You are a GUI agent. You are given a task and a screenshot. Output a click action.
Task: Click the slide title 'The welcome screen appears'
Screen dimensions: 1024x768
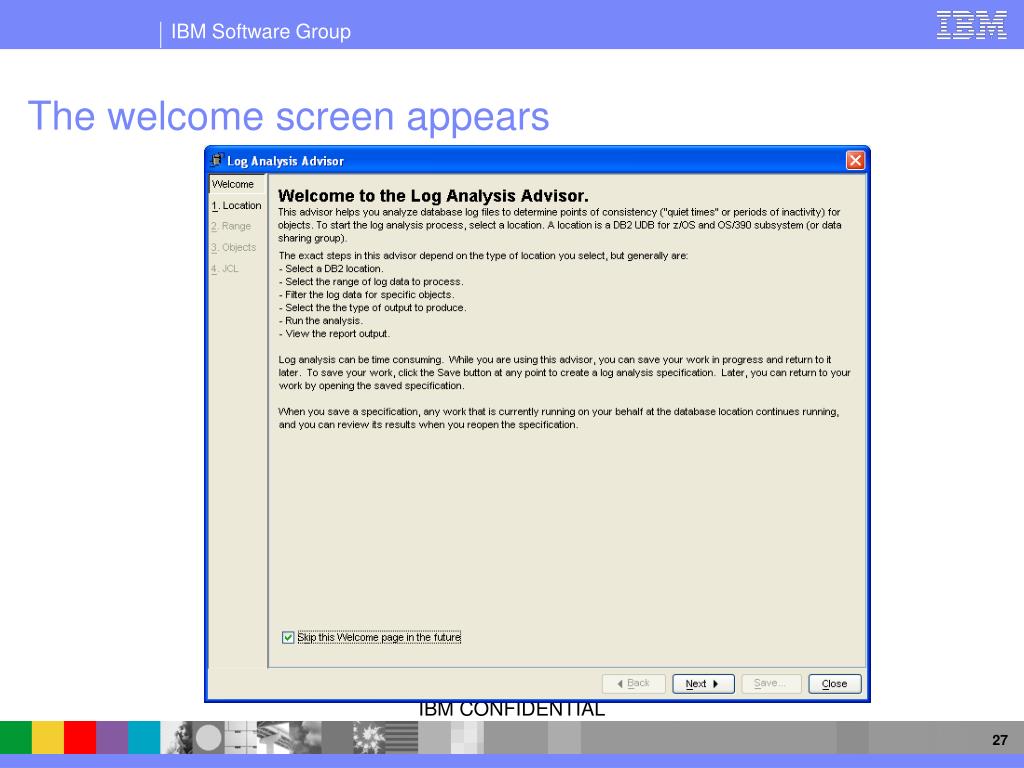(288, 116)
